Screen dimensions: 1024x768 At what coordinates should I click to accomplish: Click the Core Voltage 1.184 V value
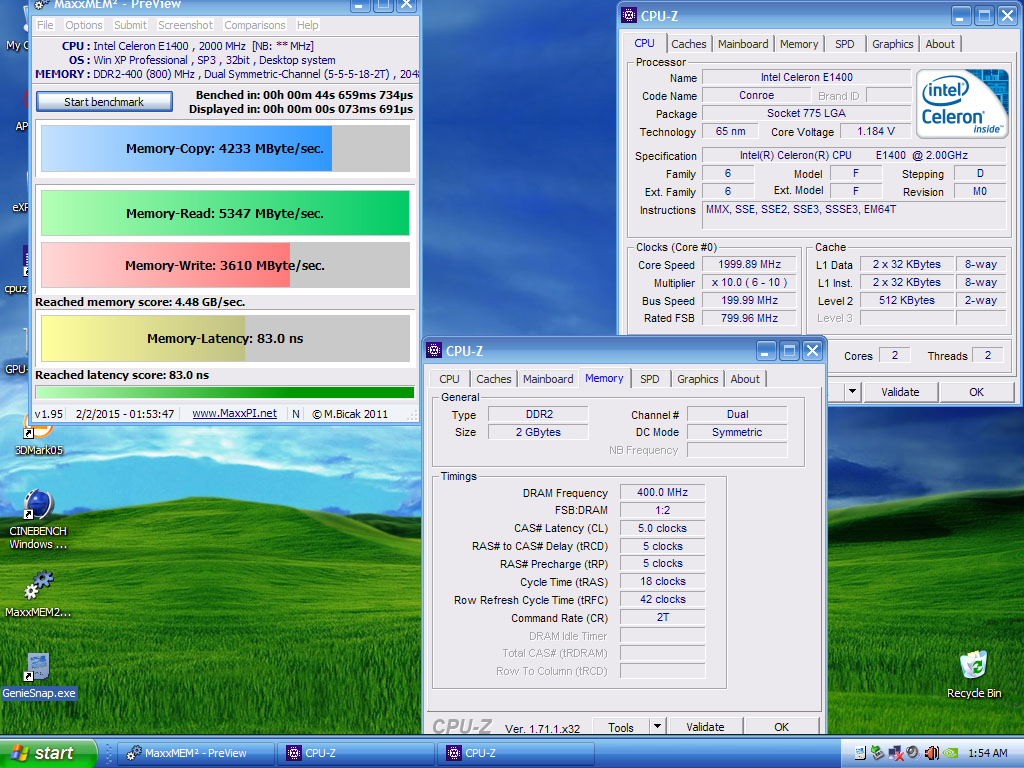(x=876, y=131)
